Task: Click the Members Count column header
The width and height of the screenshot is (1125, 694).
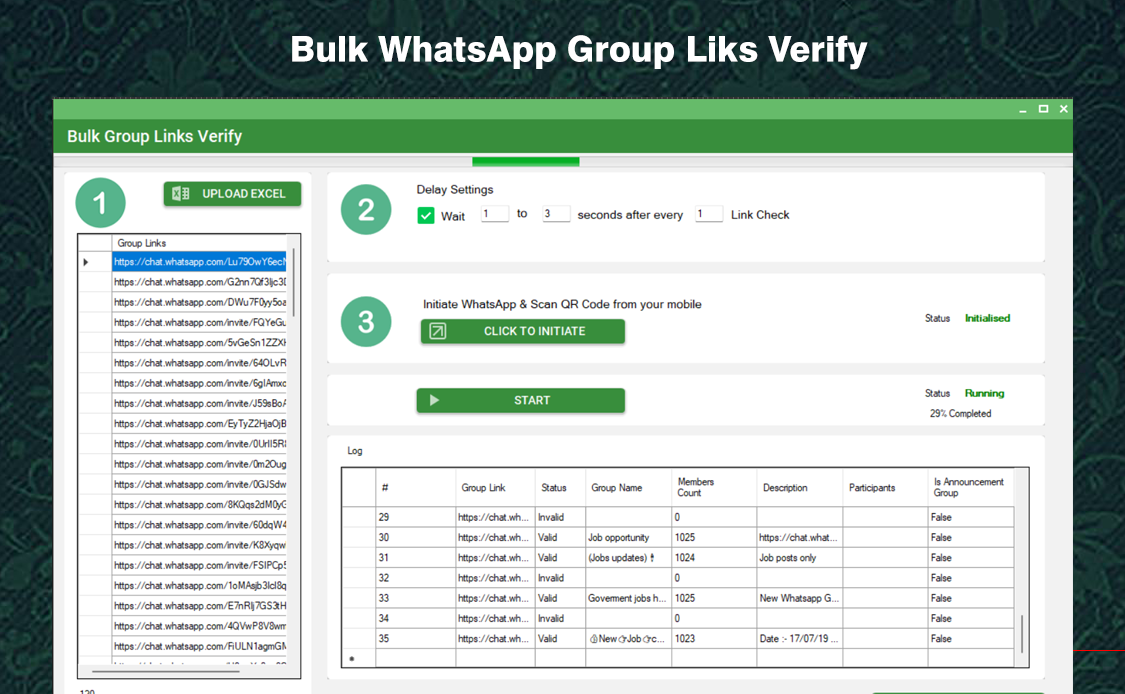Action: [x=714, y=487]
